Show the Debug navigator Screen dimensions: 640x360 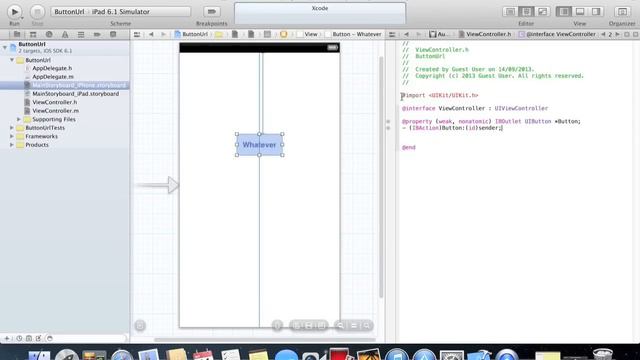click(x=81, y=35)
